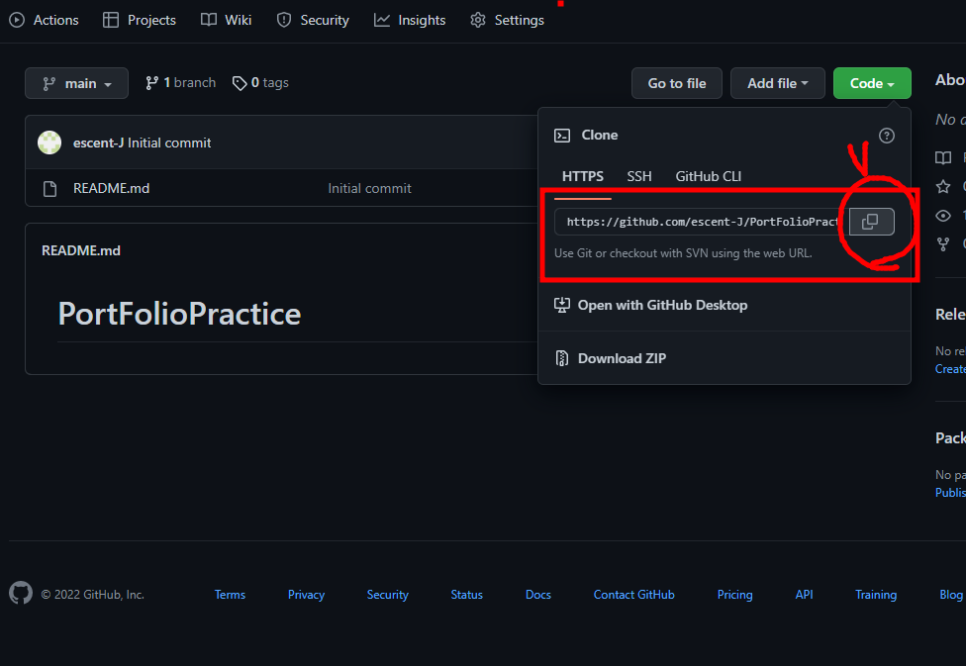Click the book readme icon in About sidebar
Viewport: 966px width, 666px height.
[943, 158]
